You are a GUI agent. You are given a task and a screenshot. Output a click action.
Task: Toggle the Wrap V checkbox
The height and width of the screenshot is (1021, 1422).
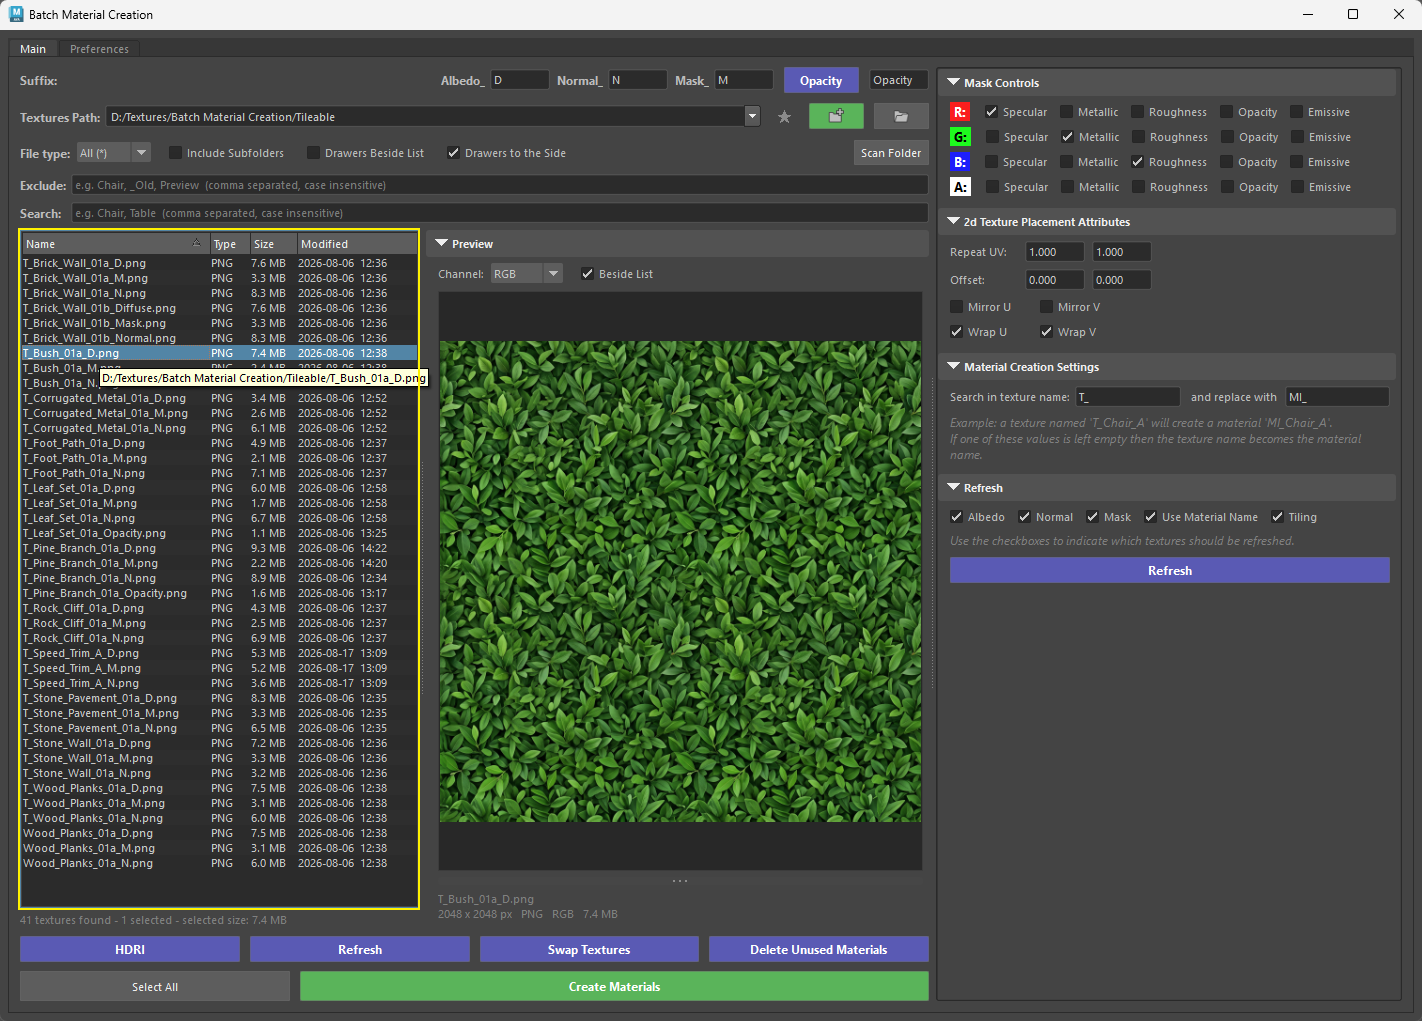(x=1047, y=332)
